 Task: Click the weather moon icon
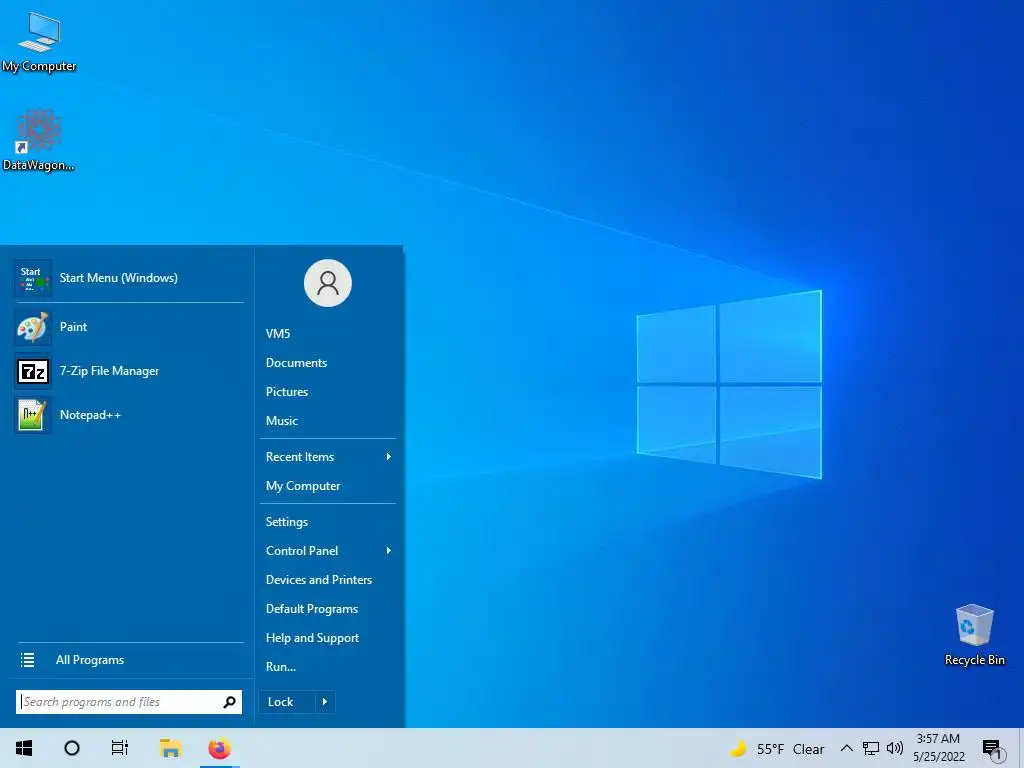738,748
